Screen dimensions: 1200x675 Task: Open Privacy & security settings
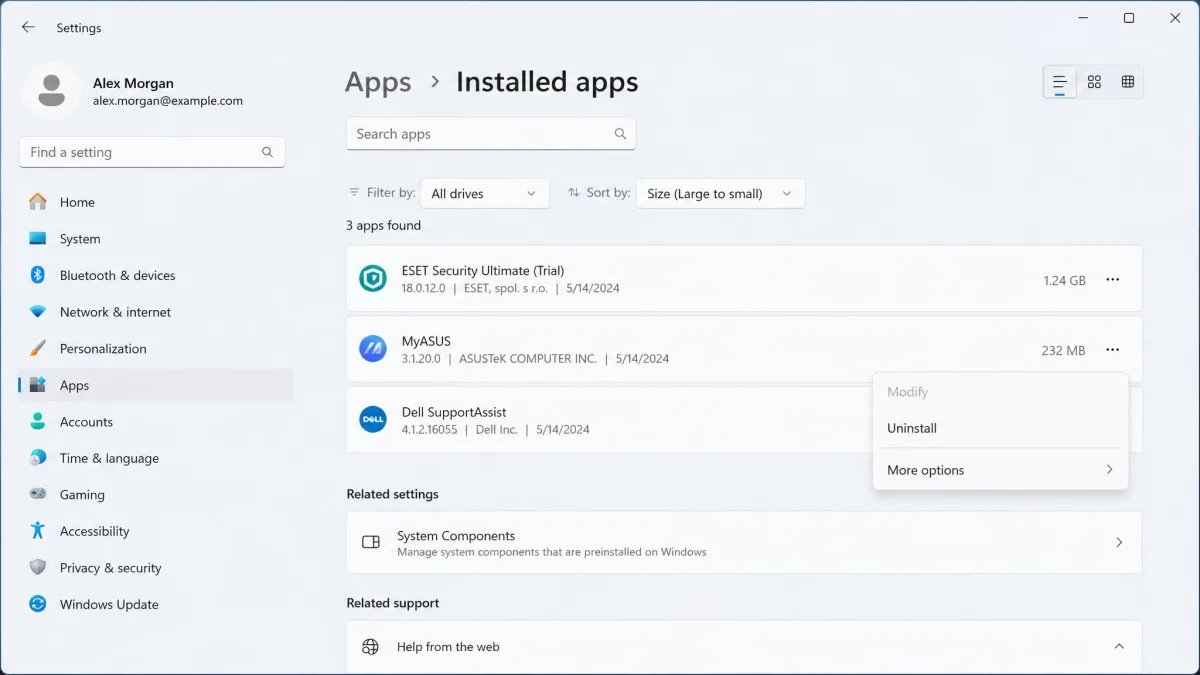click(x=156, y=568)
